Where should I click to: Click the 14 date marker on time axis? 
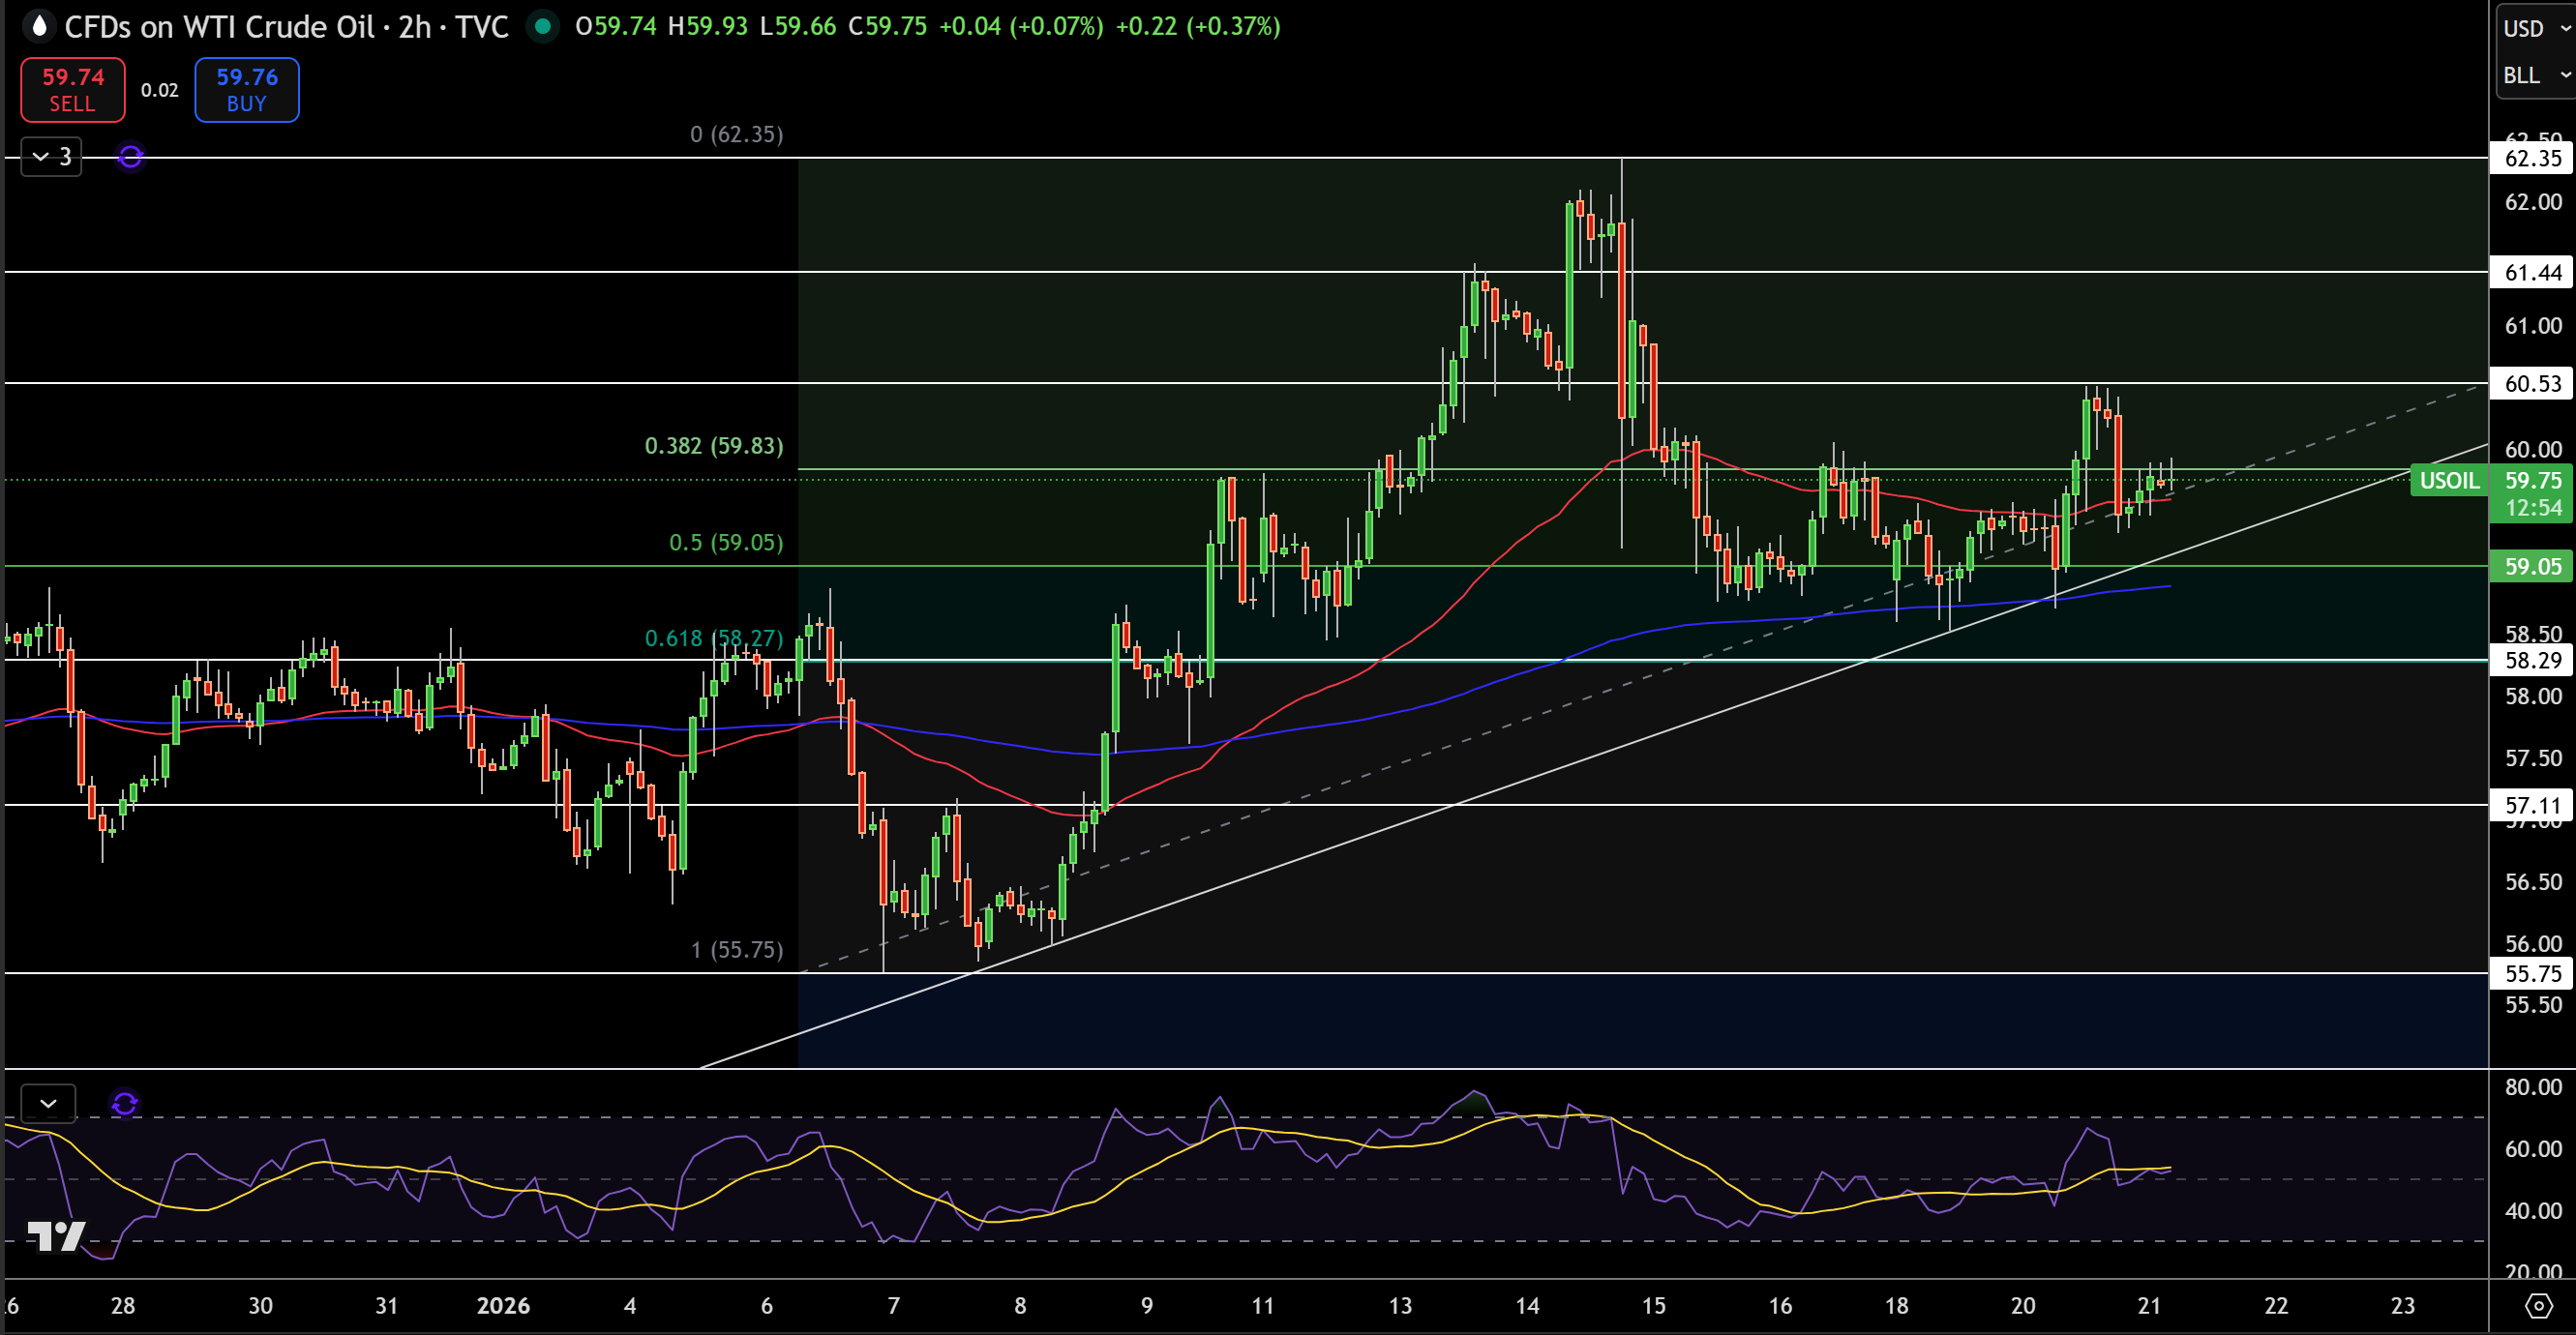1527,1305
